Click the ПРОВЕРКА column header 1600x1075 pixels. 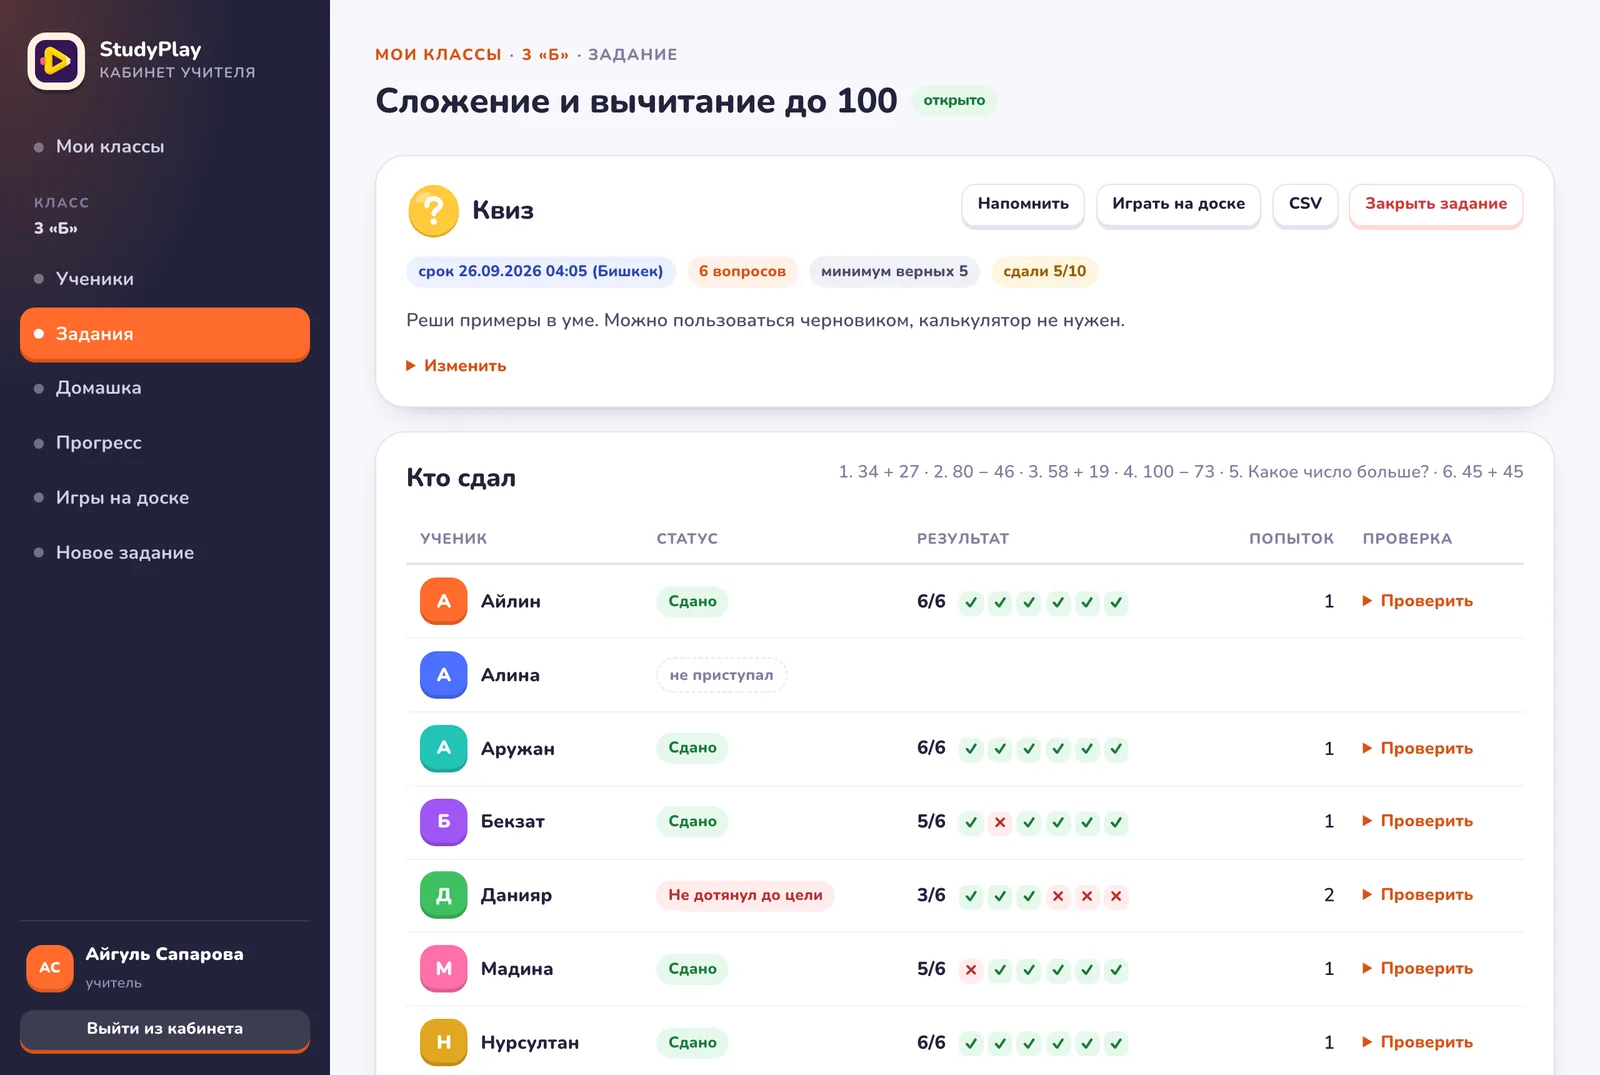1407,539
